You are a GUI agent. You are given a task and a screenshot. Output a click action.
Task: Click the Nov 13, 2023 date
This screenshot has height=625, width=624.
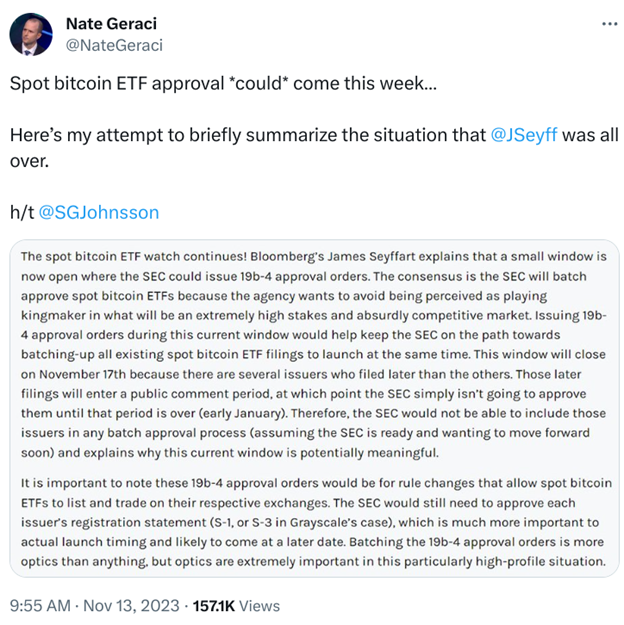(134, 606)
